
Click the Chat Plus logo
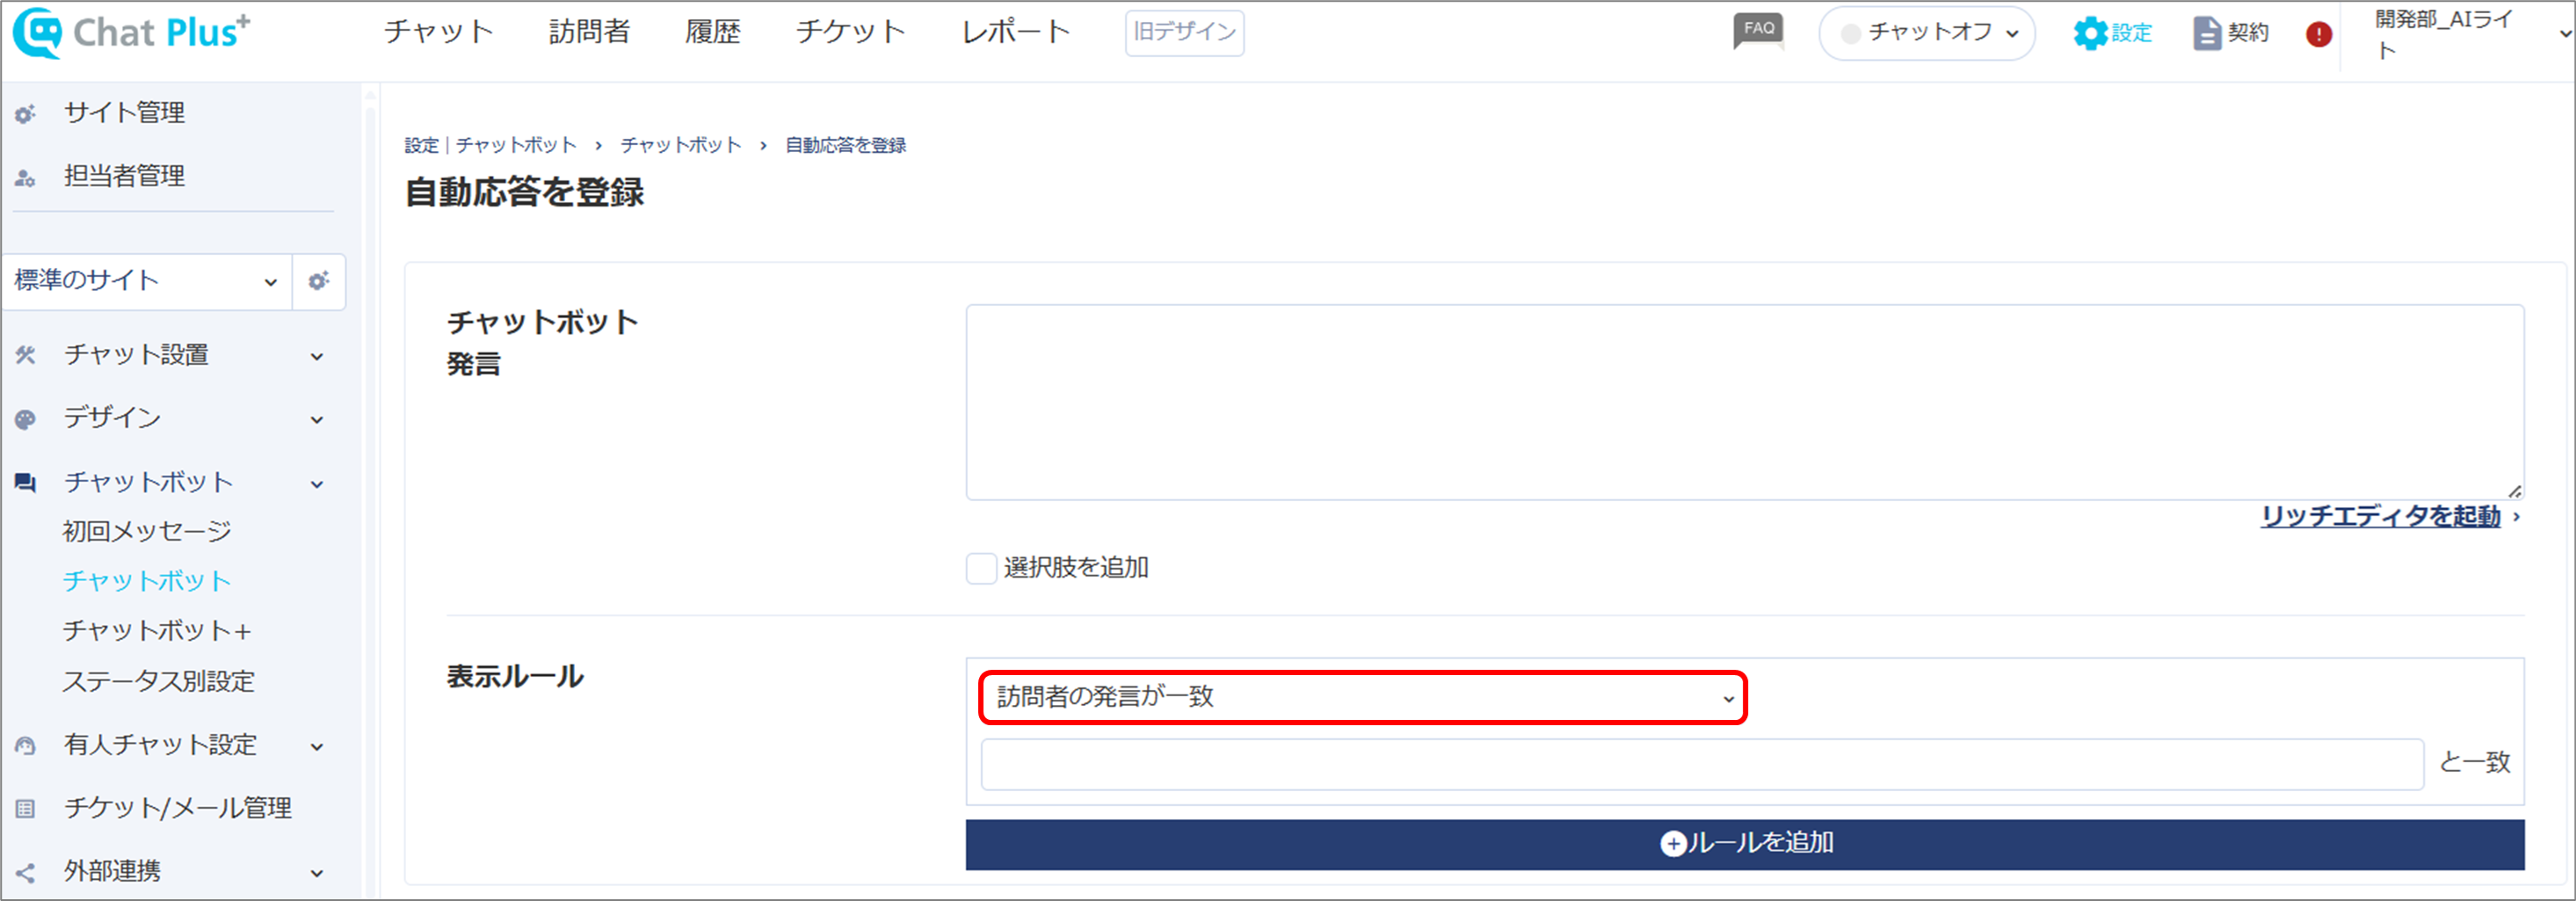click(131, 32)
